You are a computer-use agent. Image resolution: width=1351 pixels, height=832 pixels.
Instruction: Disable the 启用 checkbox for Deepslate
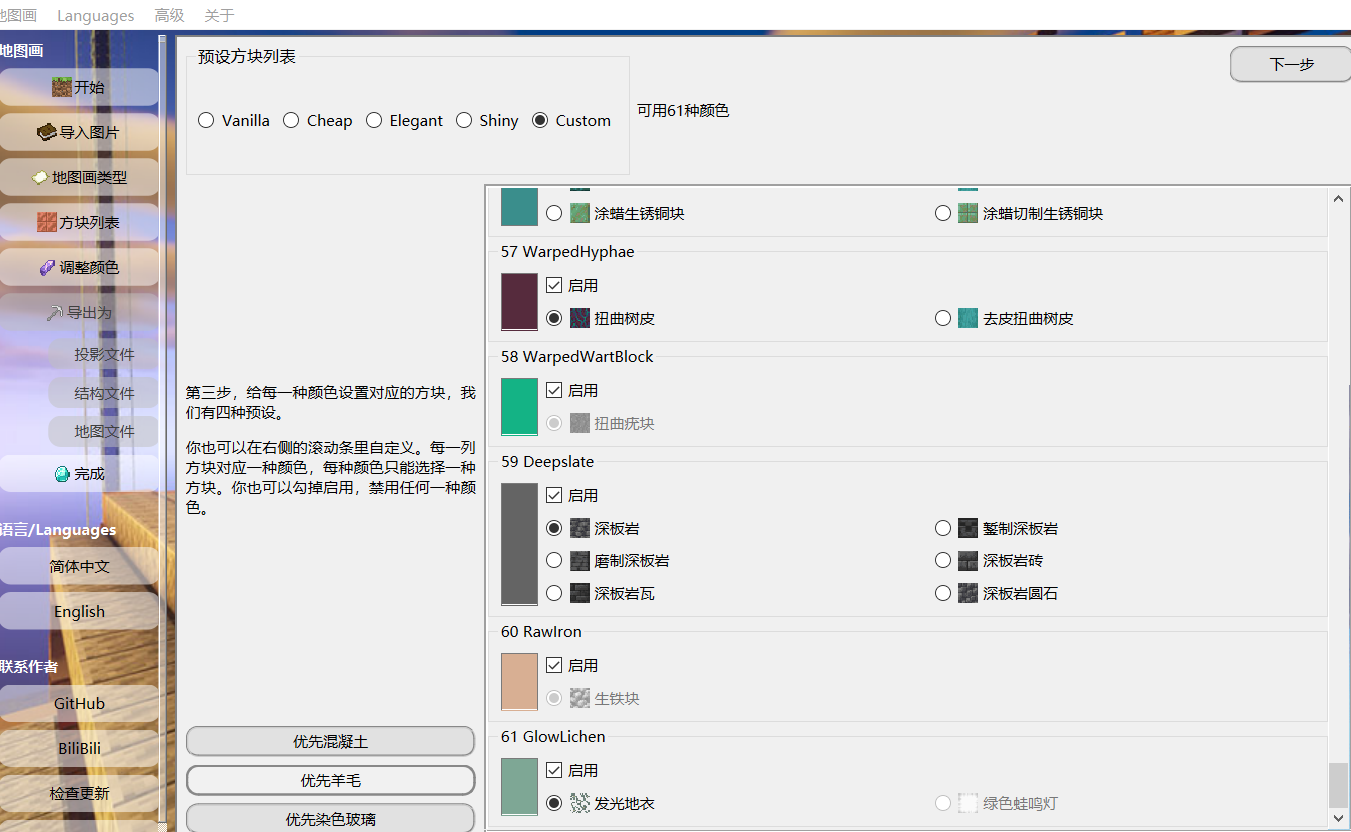[x=553, y=495]
